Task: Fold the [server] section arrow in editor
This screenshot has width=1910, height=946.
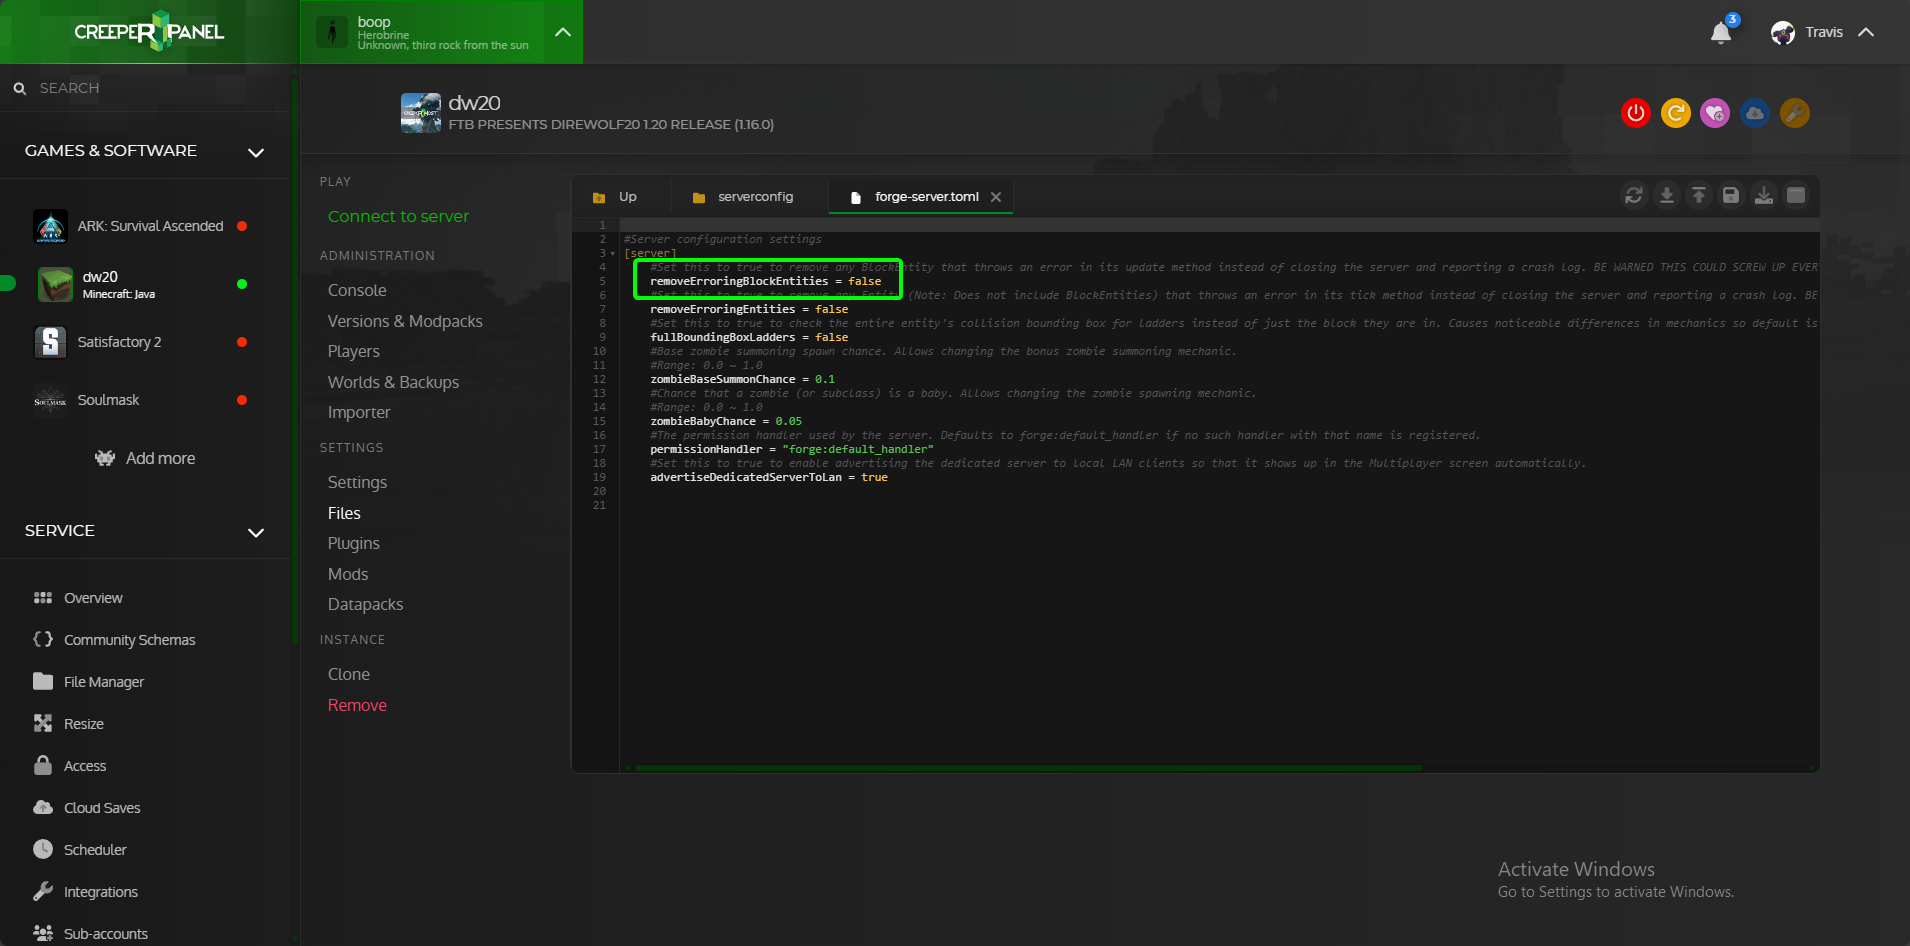Action: pyautogui.click(x=613, y=254)
